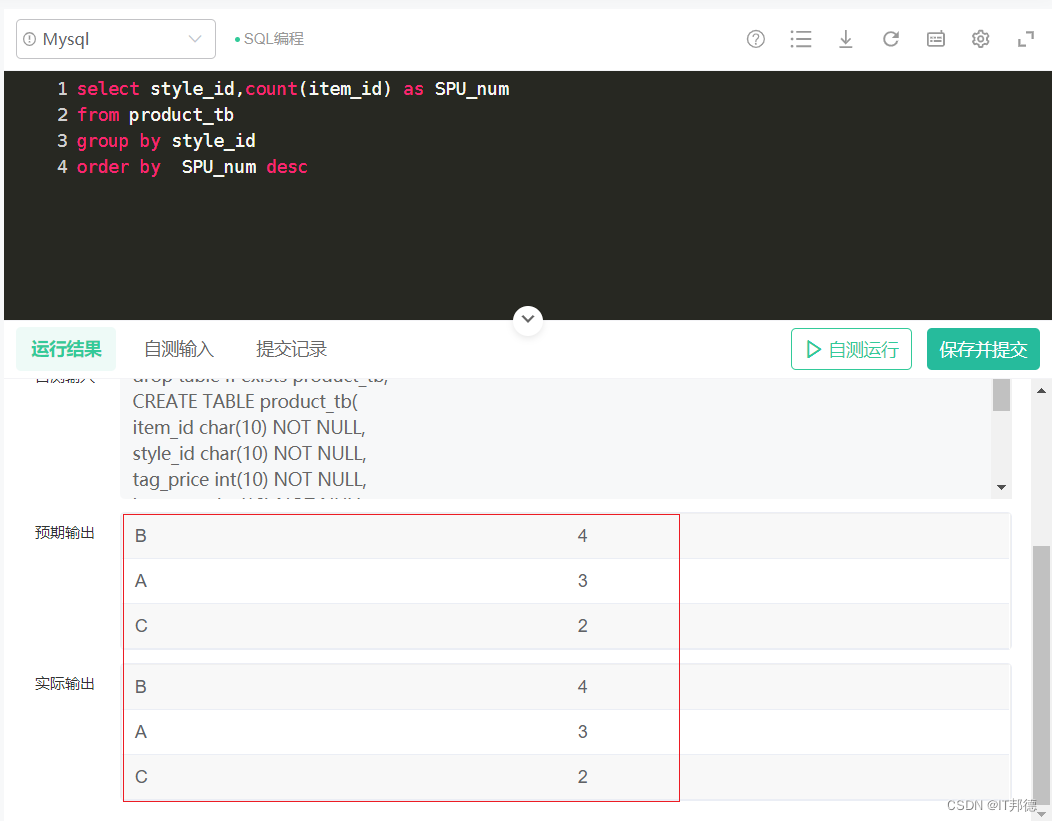Click the 'from product_tb' code line
Screen dimensions: 1052x821
(x=155, y=115)
